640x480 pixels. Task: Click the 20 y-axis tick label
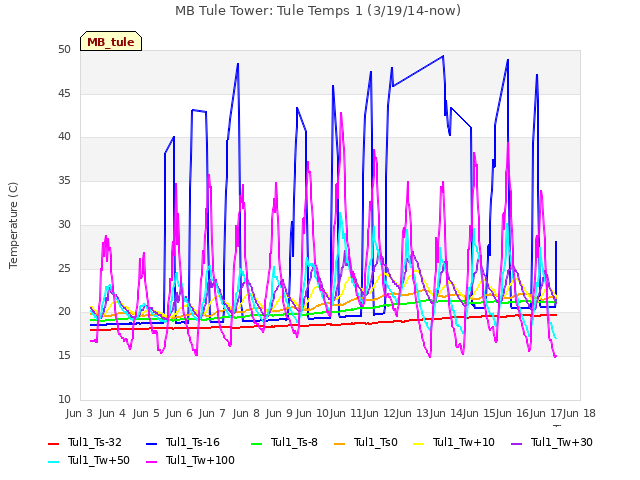point(64,311)
